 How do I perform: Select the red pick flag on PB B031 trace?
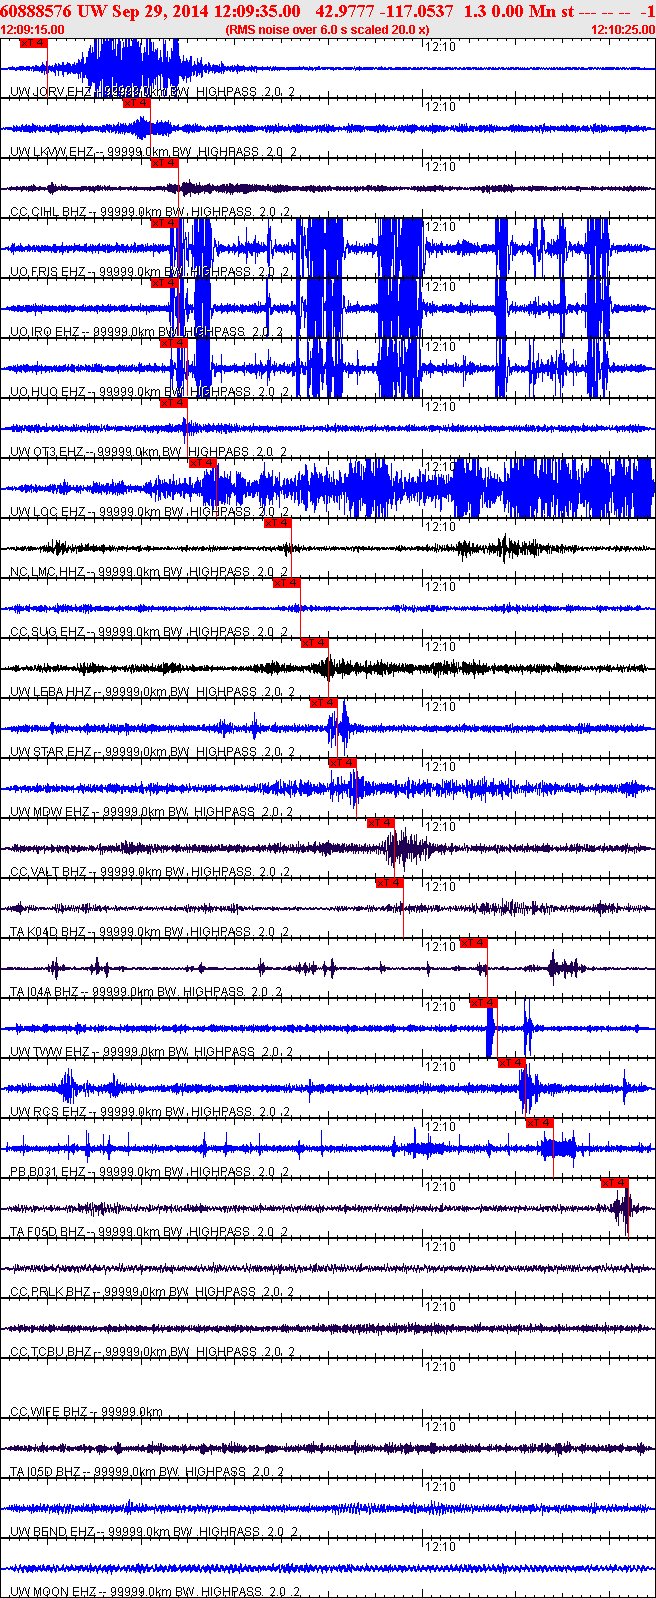(x=539, y=1123)
